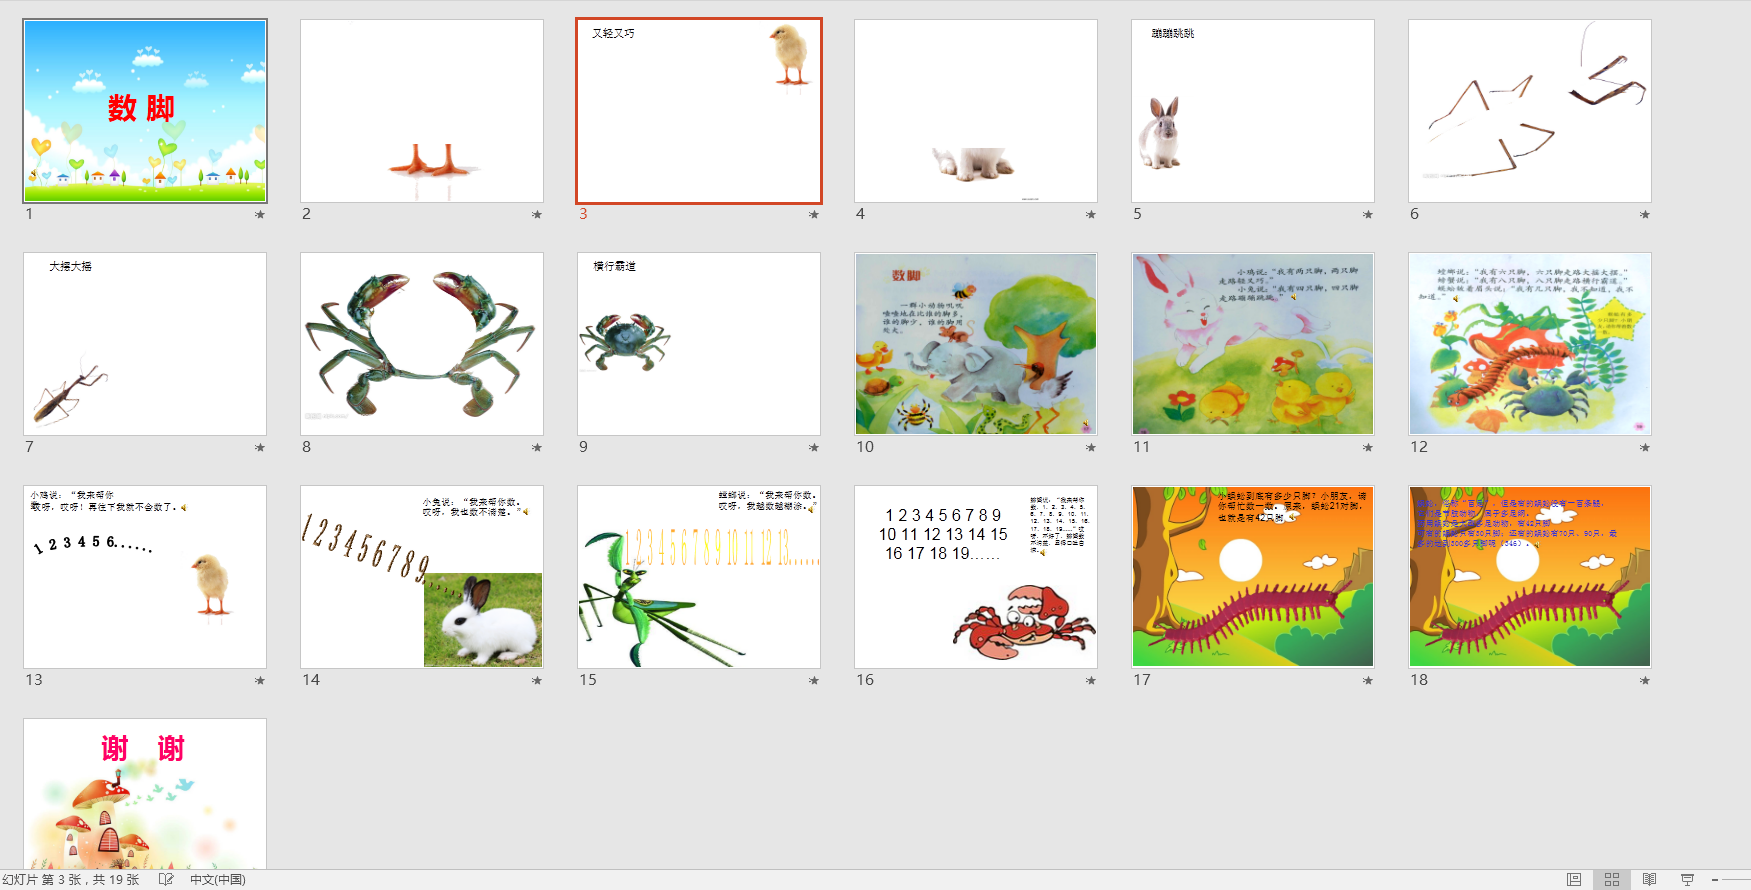Open Reading view from status bar

(x=1650, y=879)
